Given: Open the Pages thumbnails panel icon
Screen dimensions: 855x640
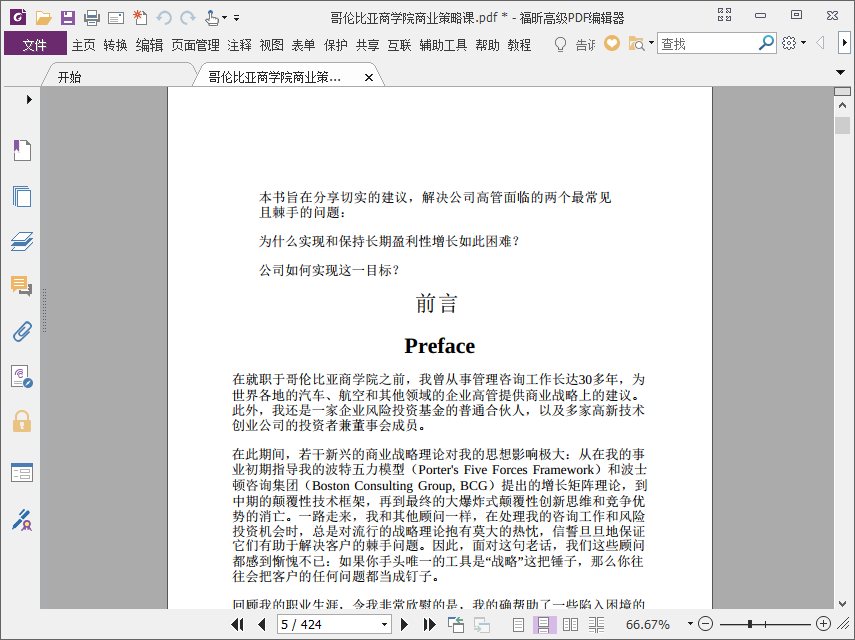Looking at the screenshot, I should (22, 196).
